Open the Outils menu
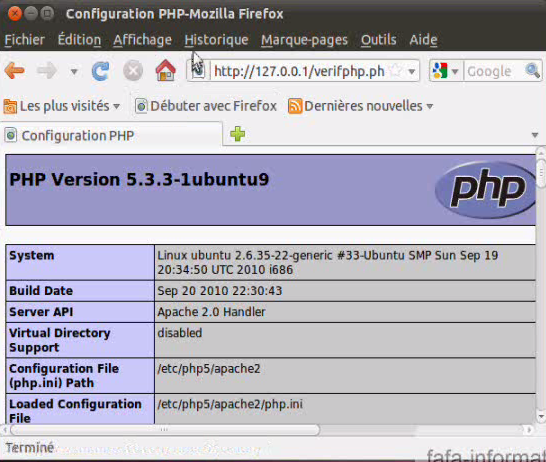This screenshot has height=462, width=546. click(379, 40)
